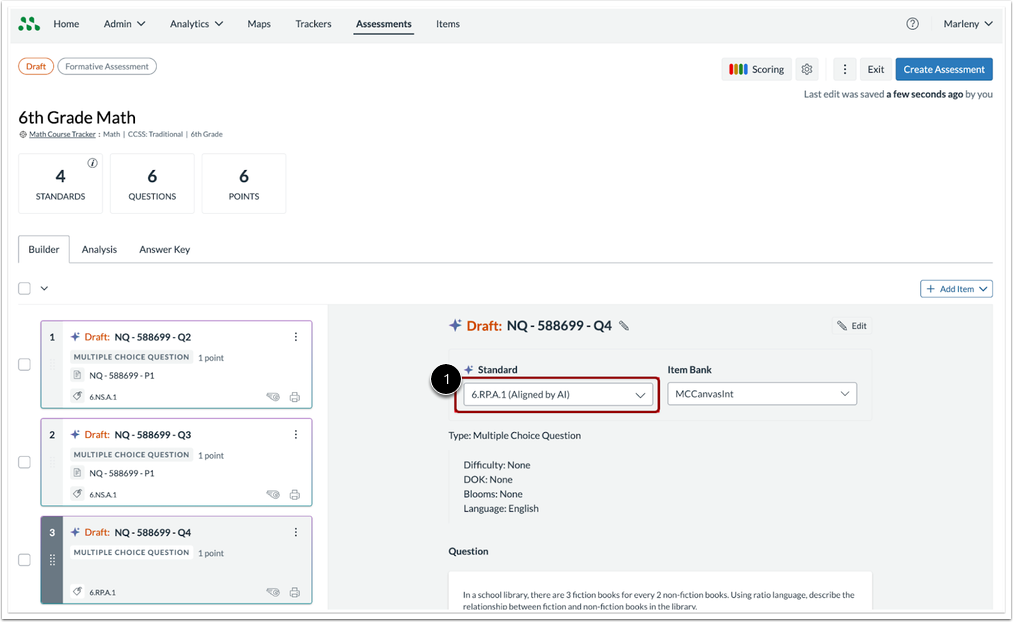Click the standard tag icon in Q3 card
Viewport: 1013px width, 622px height.
pyautogui.click(x=78, y=494)
